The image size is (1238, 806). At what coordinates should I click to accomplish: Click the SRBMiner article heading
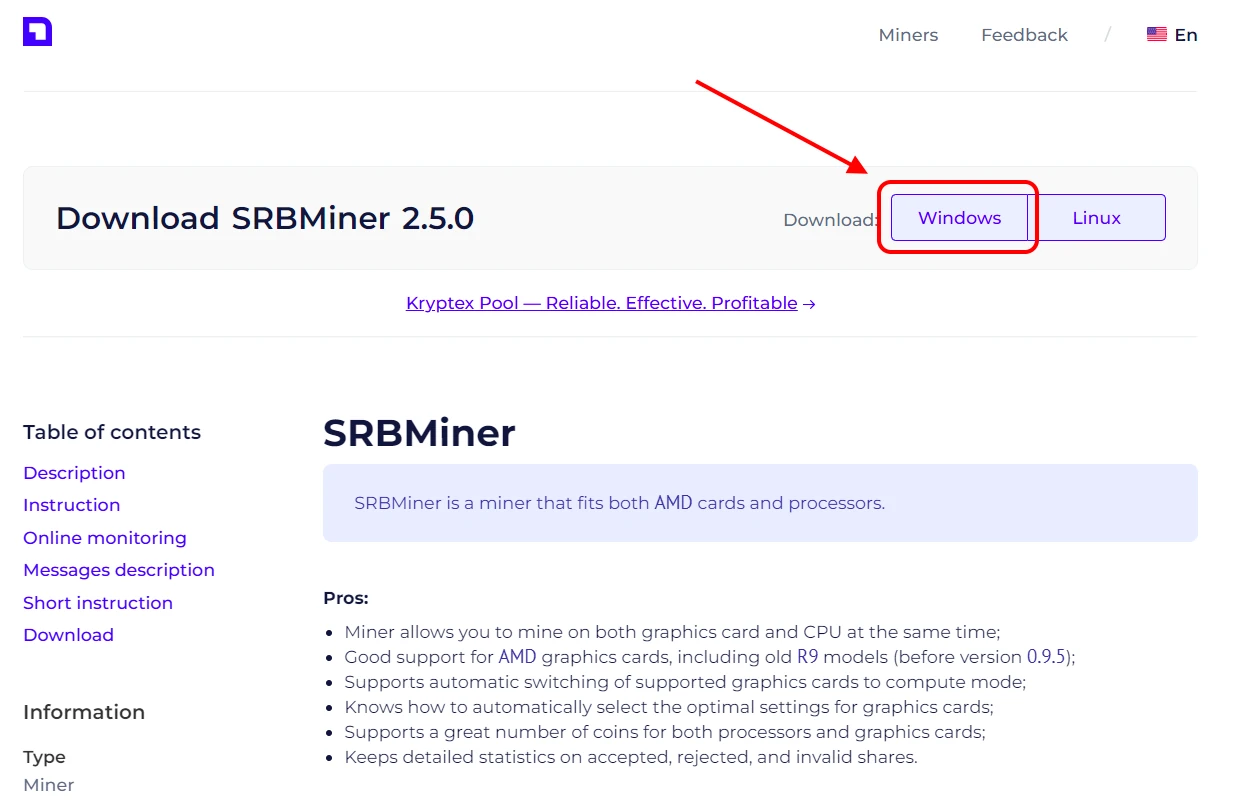[x=418, y=433]
